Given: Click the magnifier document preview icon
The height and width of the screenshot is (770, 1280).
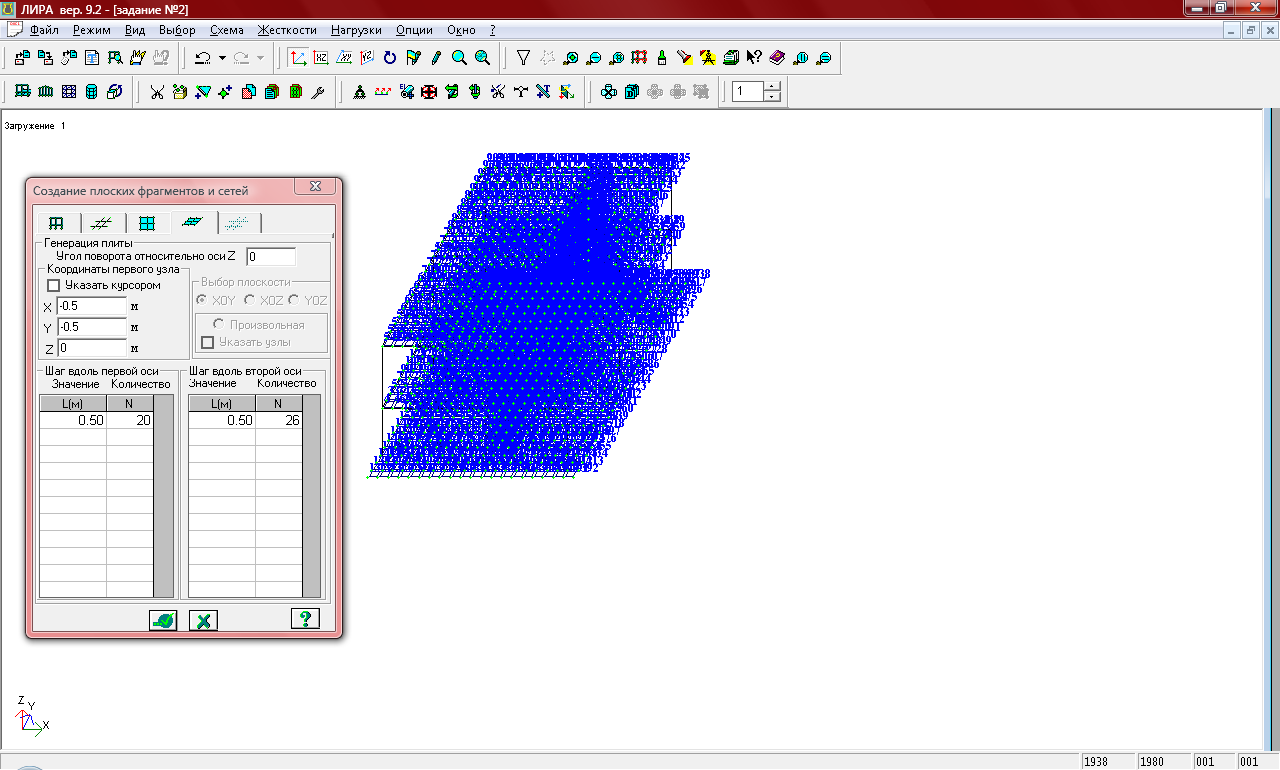Looking at the screenshot, I should click(x=114, y=58).
